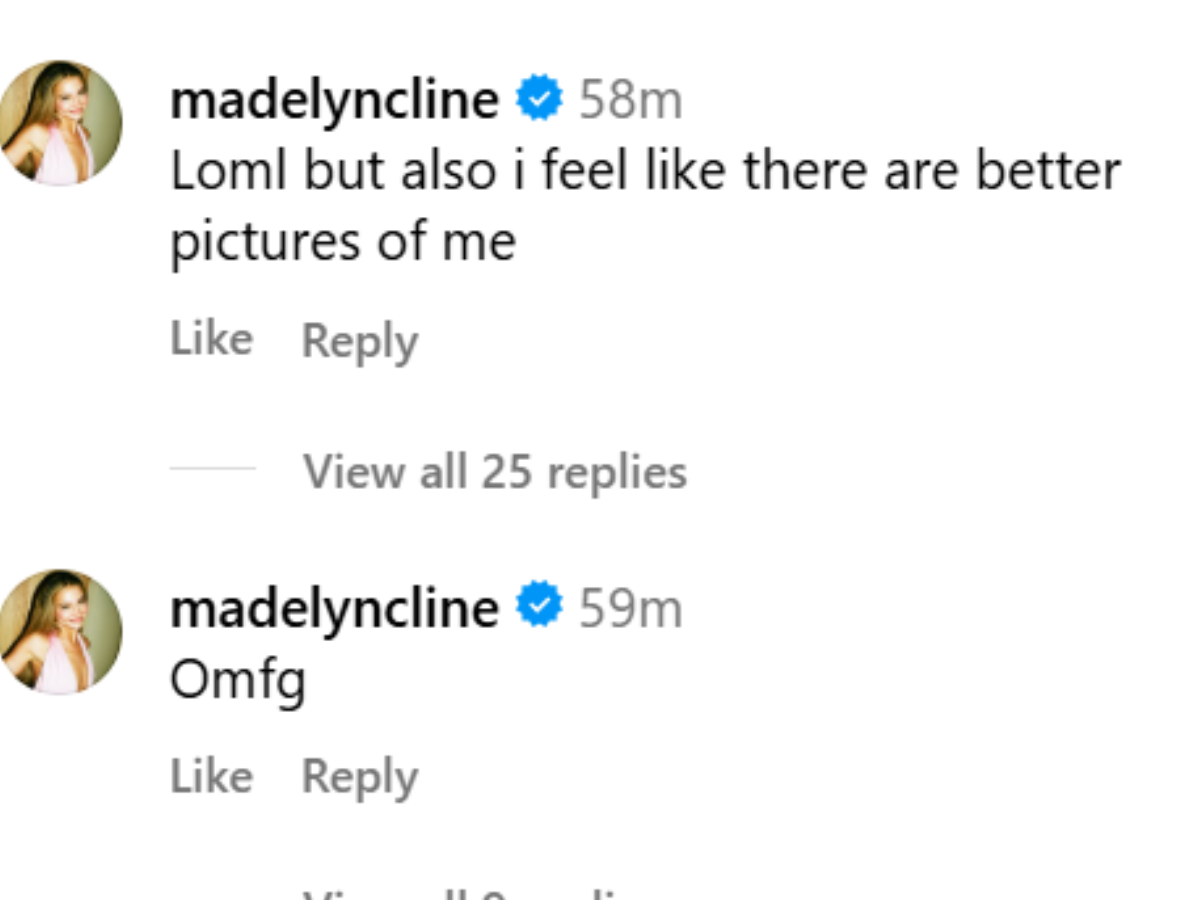The height and width of the screenshot is (900, 1200).
Task: Click verified badge next to the 58m timestamp
Action: tap(539, 100)
